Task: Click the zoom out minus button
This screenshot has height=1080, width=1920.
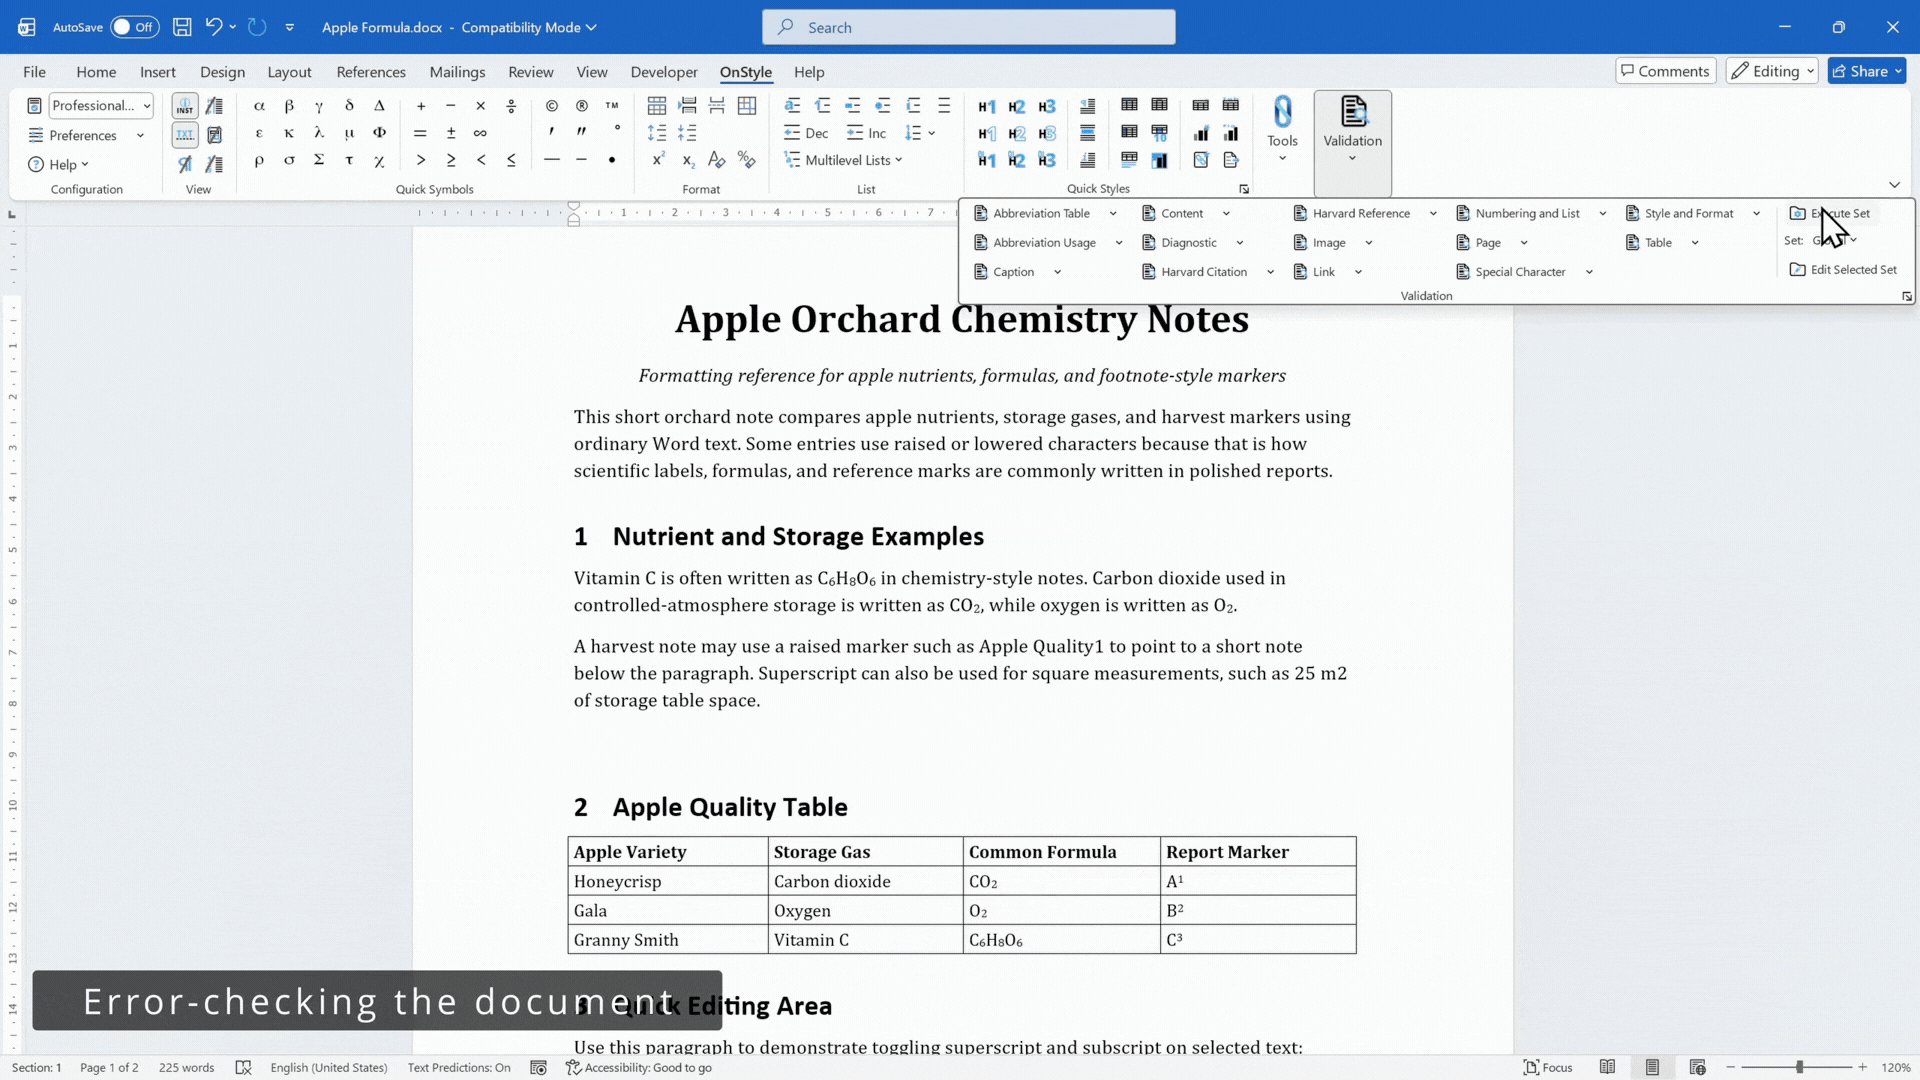Action: tap(1731, 1067)
